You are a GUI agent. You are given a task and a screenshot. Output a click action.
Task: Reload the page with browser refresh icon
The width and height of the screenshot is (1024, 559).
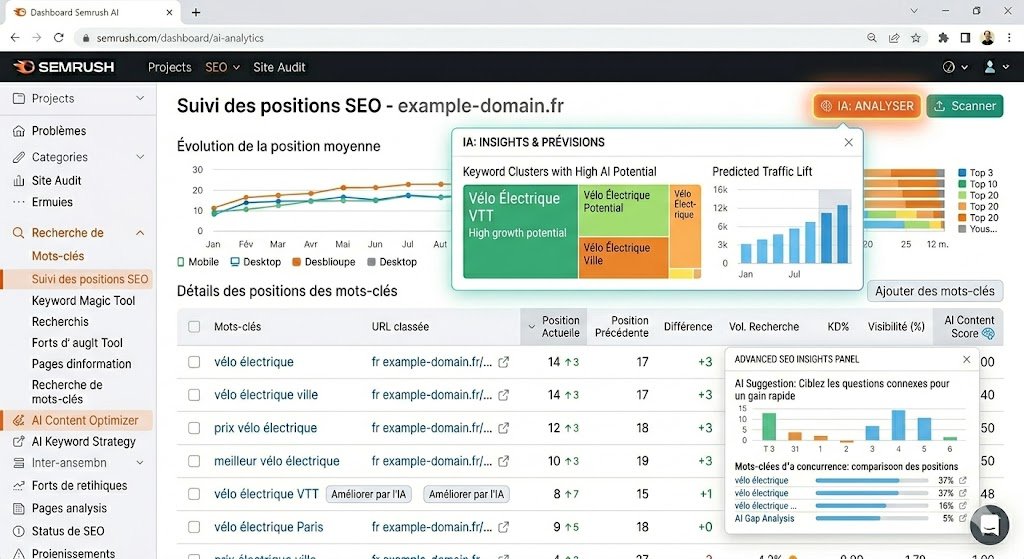coord(59,38)
